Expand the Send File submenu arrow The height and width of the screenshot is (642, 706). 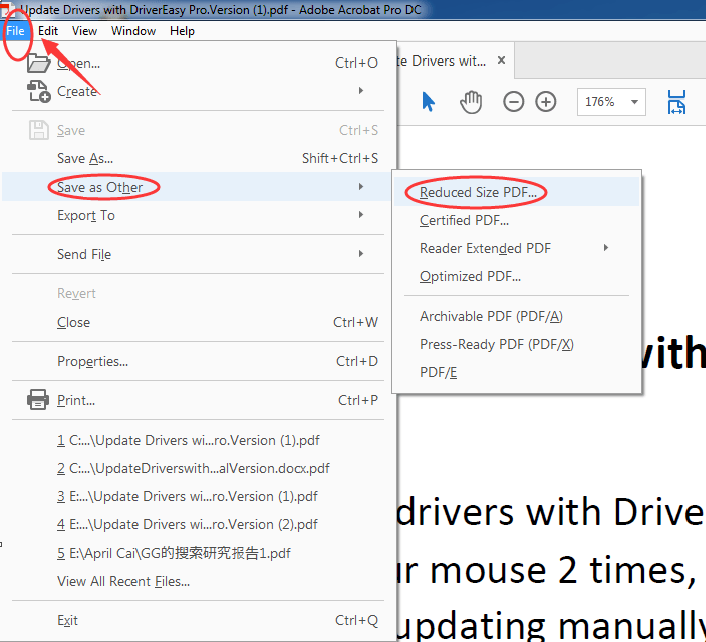[361, 254]
